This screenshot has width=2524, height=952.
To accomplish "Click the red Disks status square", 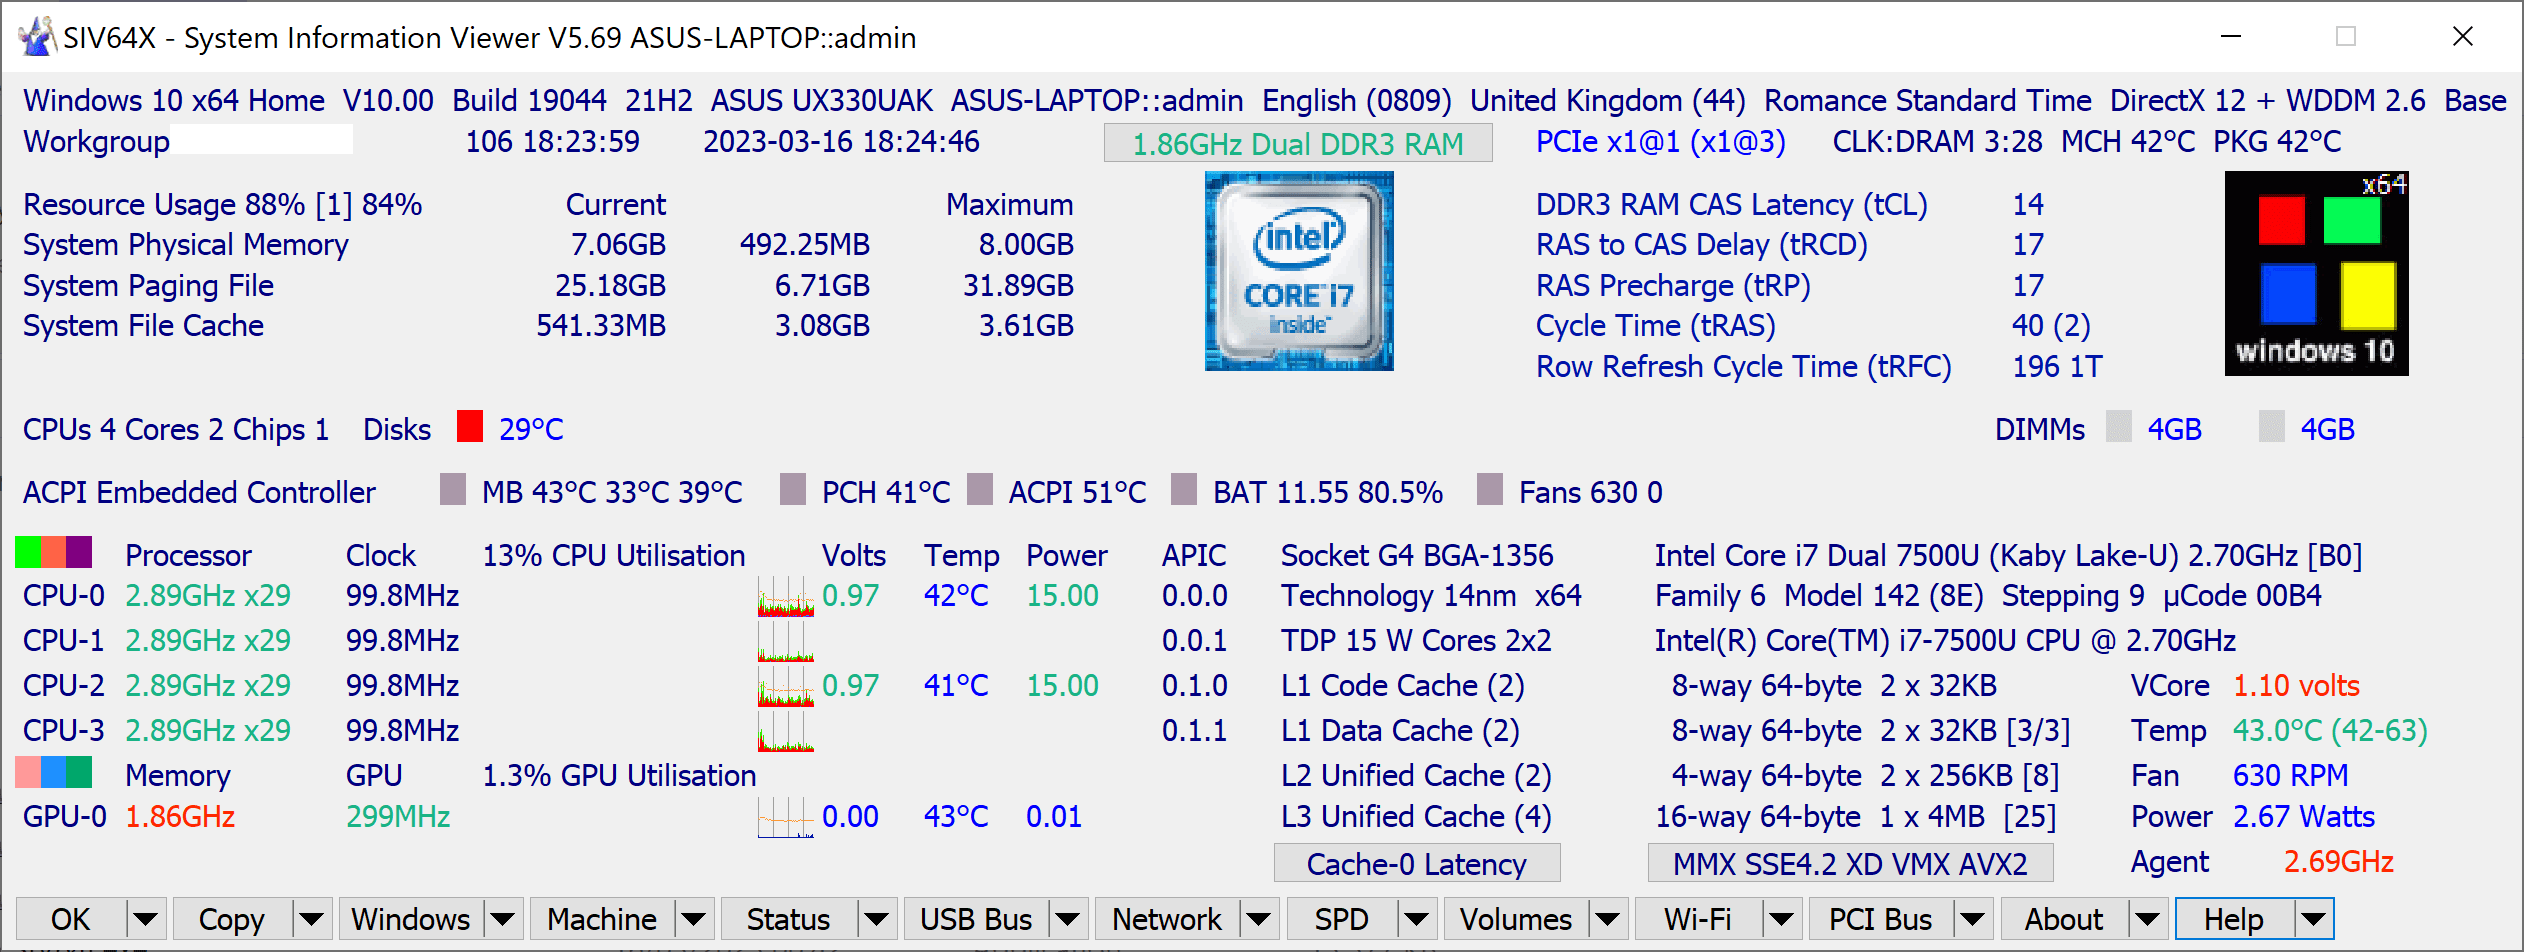I will point(470,426).
